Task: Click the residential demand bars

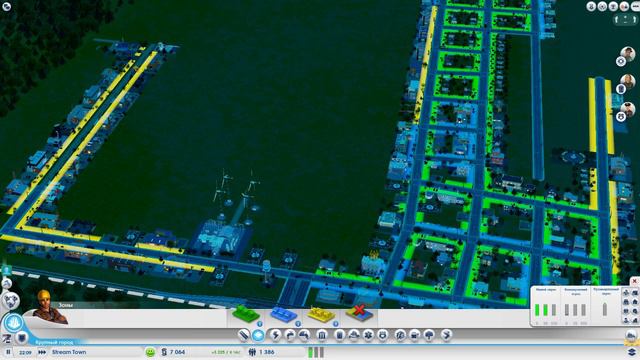Action: pos(546,310)
